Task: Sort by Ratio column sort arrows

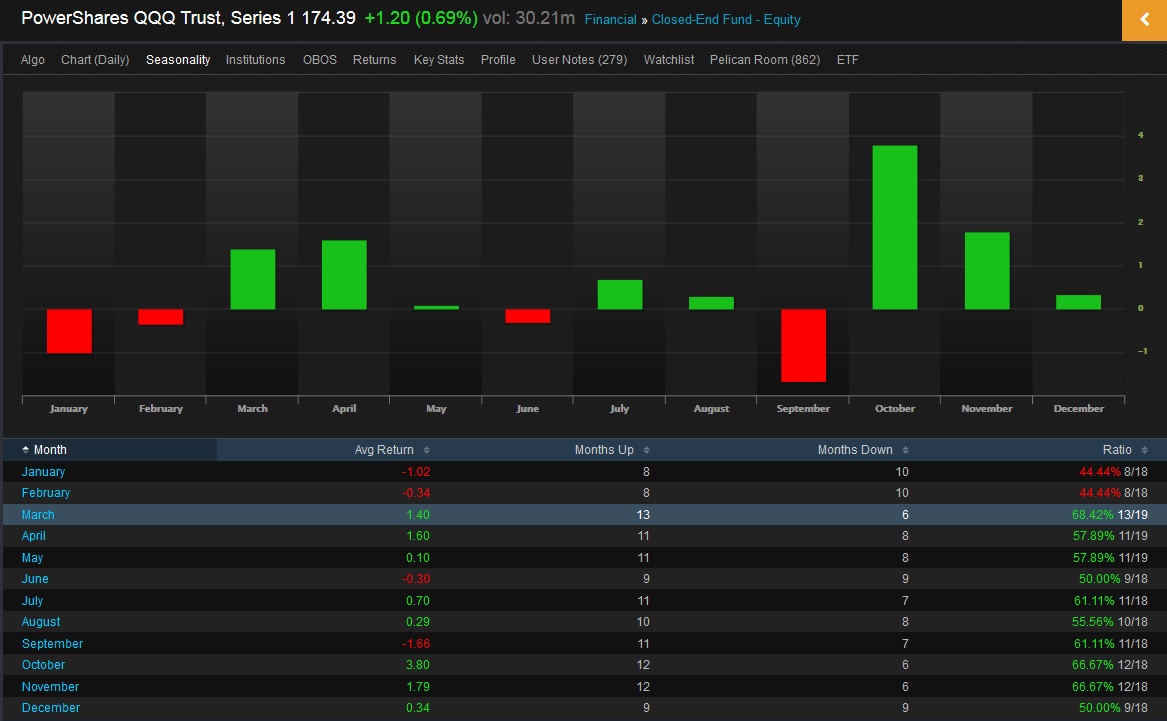Action: tap(1144, 450)
